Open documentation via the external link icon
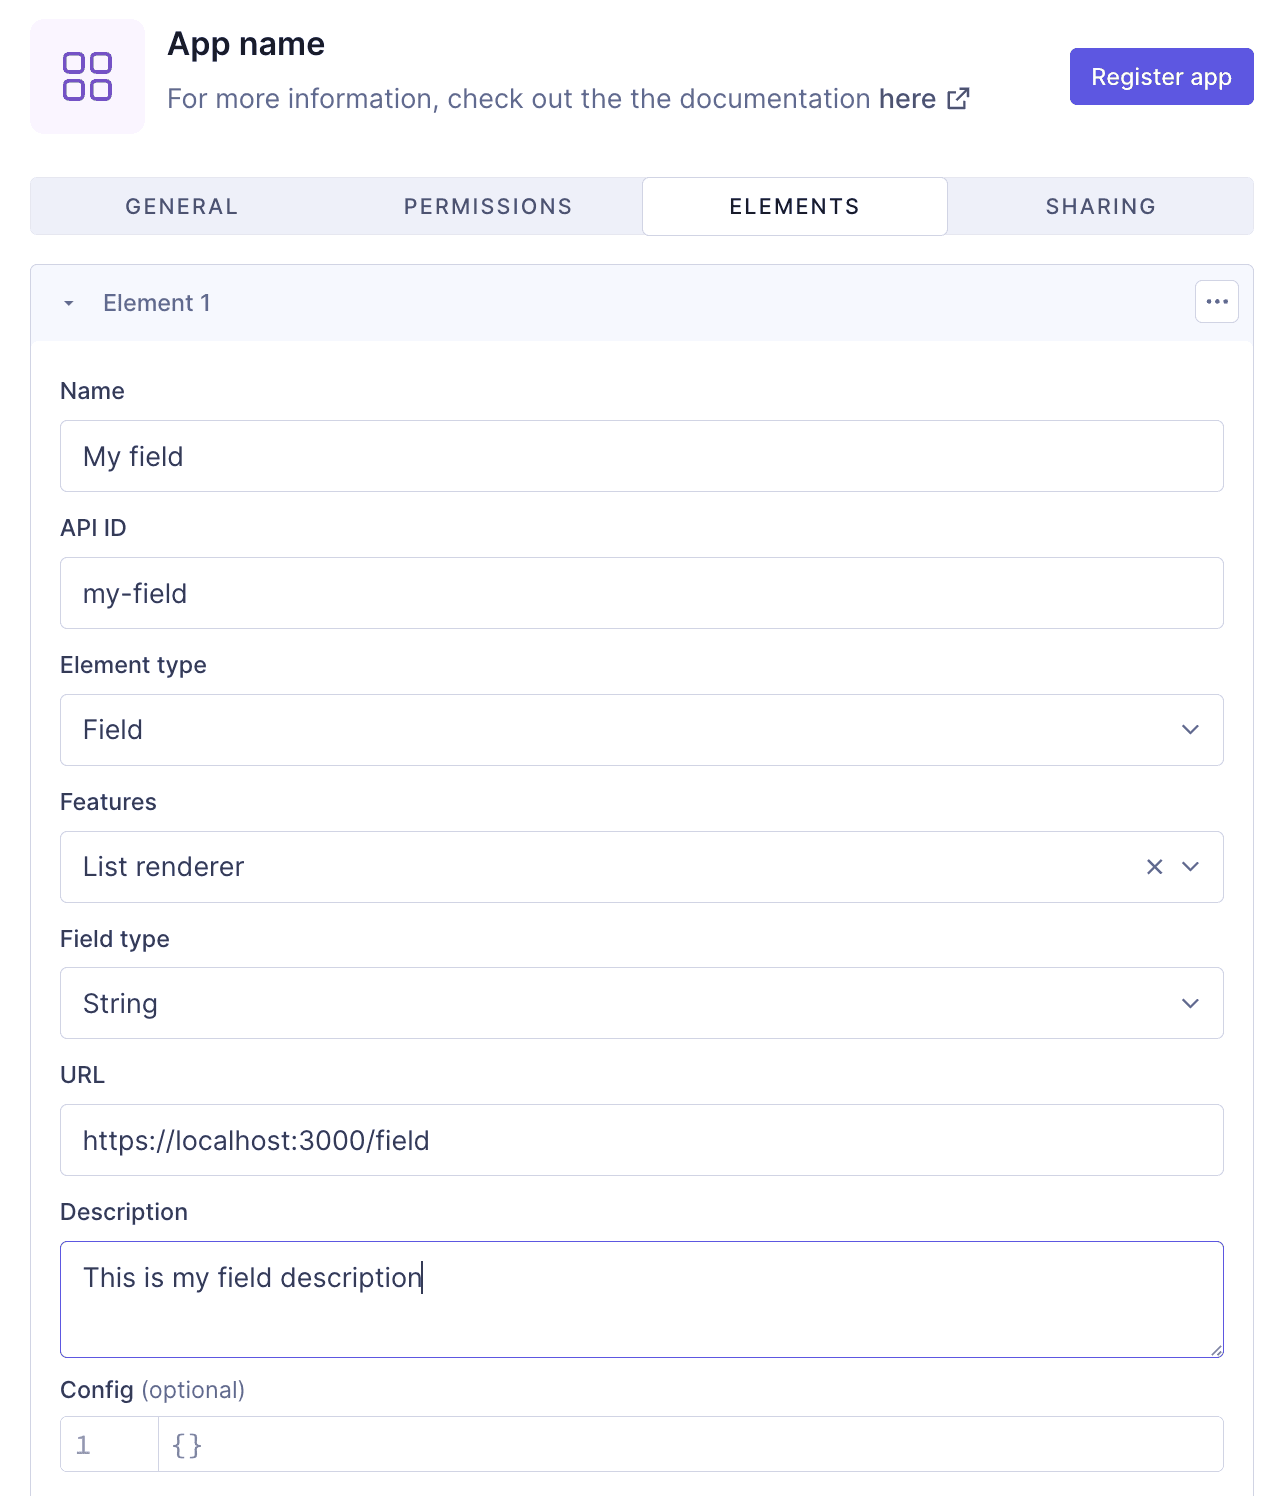1282x1496 pixels. coord(958,98)
